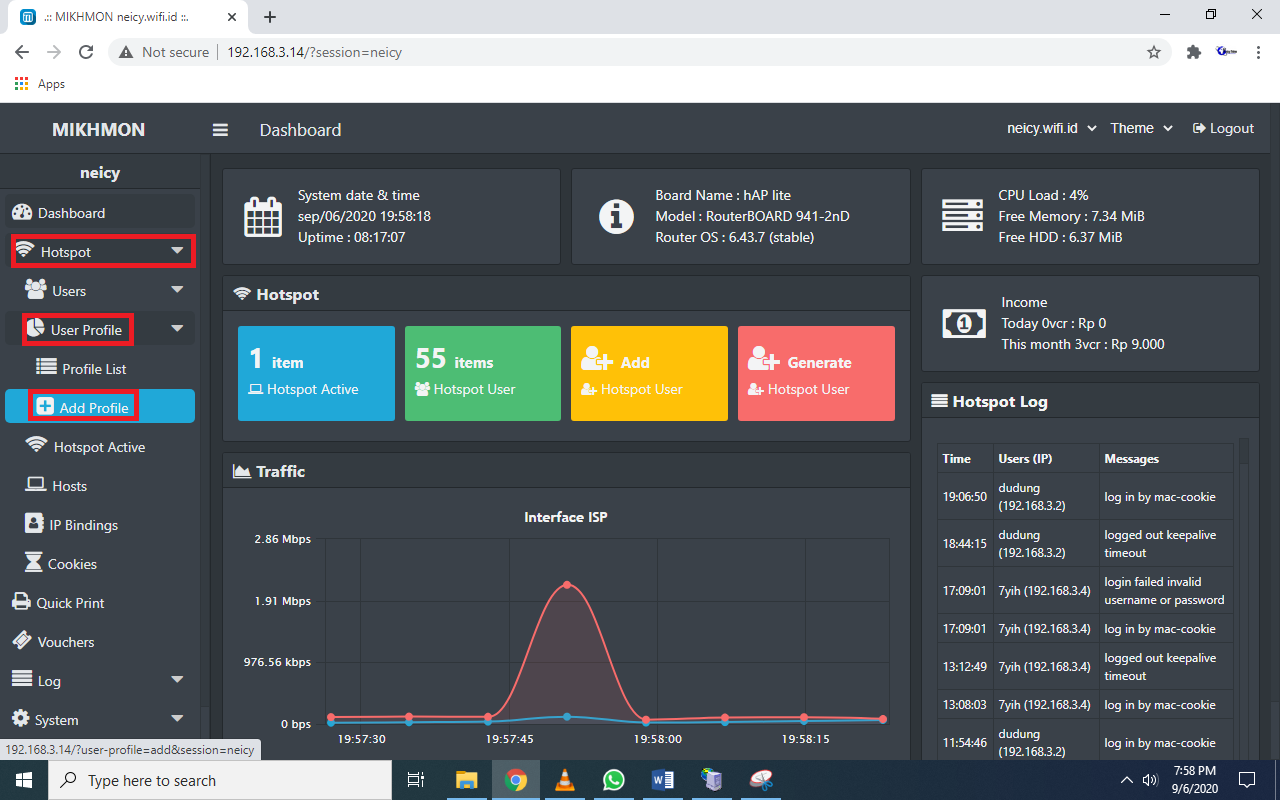Select Add Profile menu item

100,407
